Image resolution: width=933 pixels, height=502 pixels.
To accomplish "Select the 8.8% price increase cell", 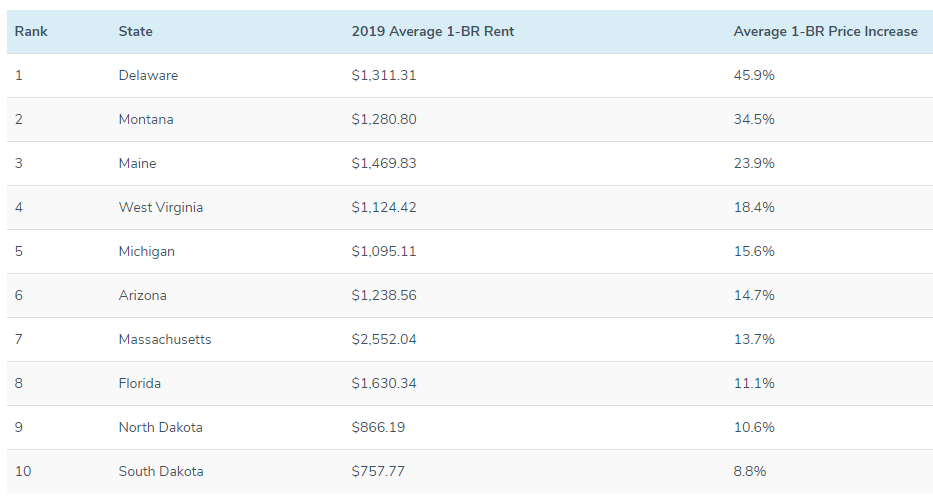I will [750, 471].
